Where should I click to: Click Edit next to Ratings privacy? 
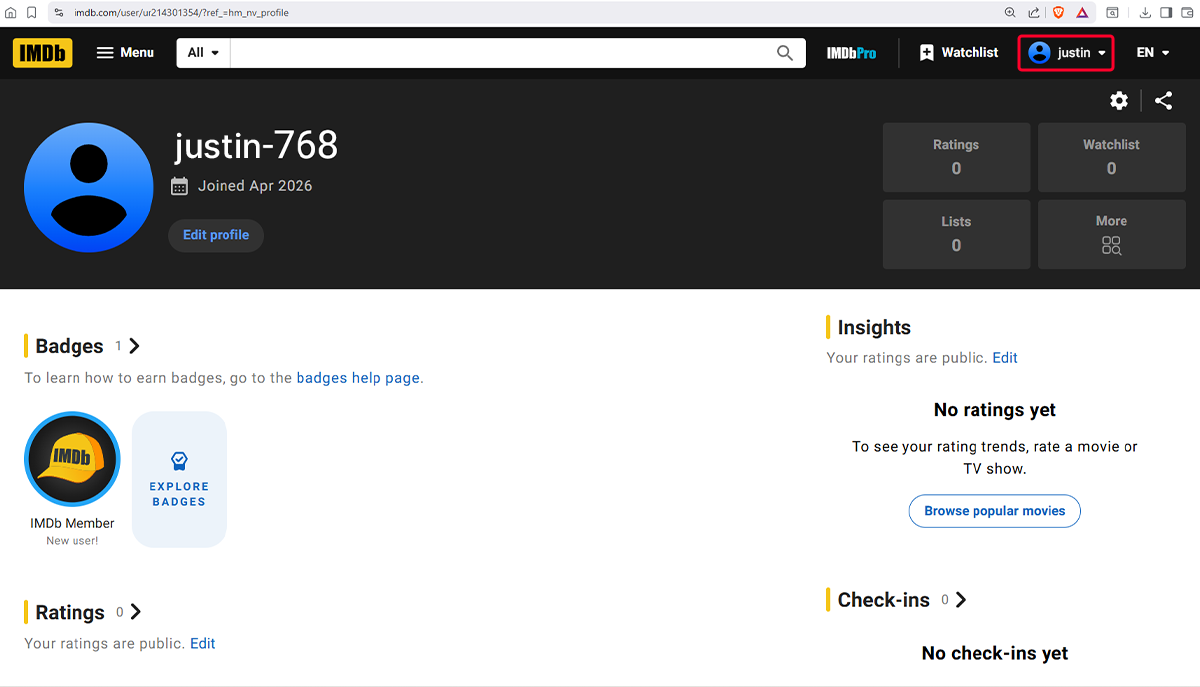click(x=203, y=643)
